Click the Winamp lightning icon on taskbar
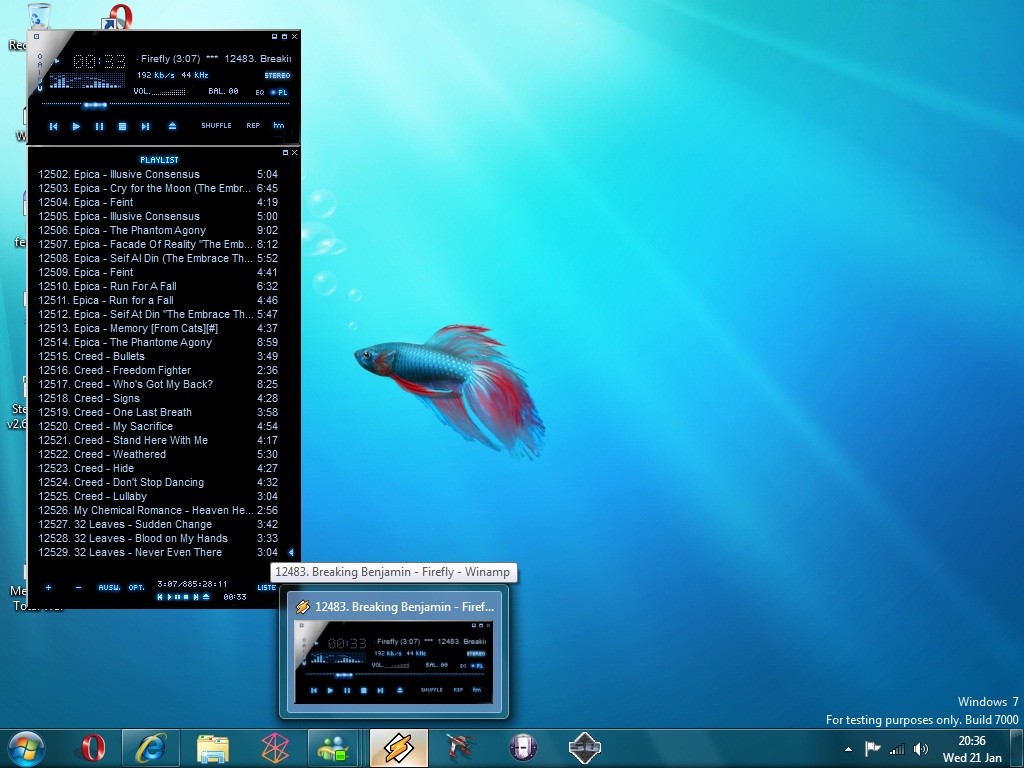This screenshot has height=768, width=1024. tap(398, 748)
